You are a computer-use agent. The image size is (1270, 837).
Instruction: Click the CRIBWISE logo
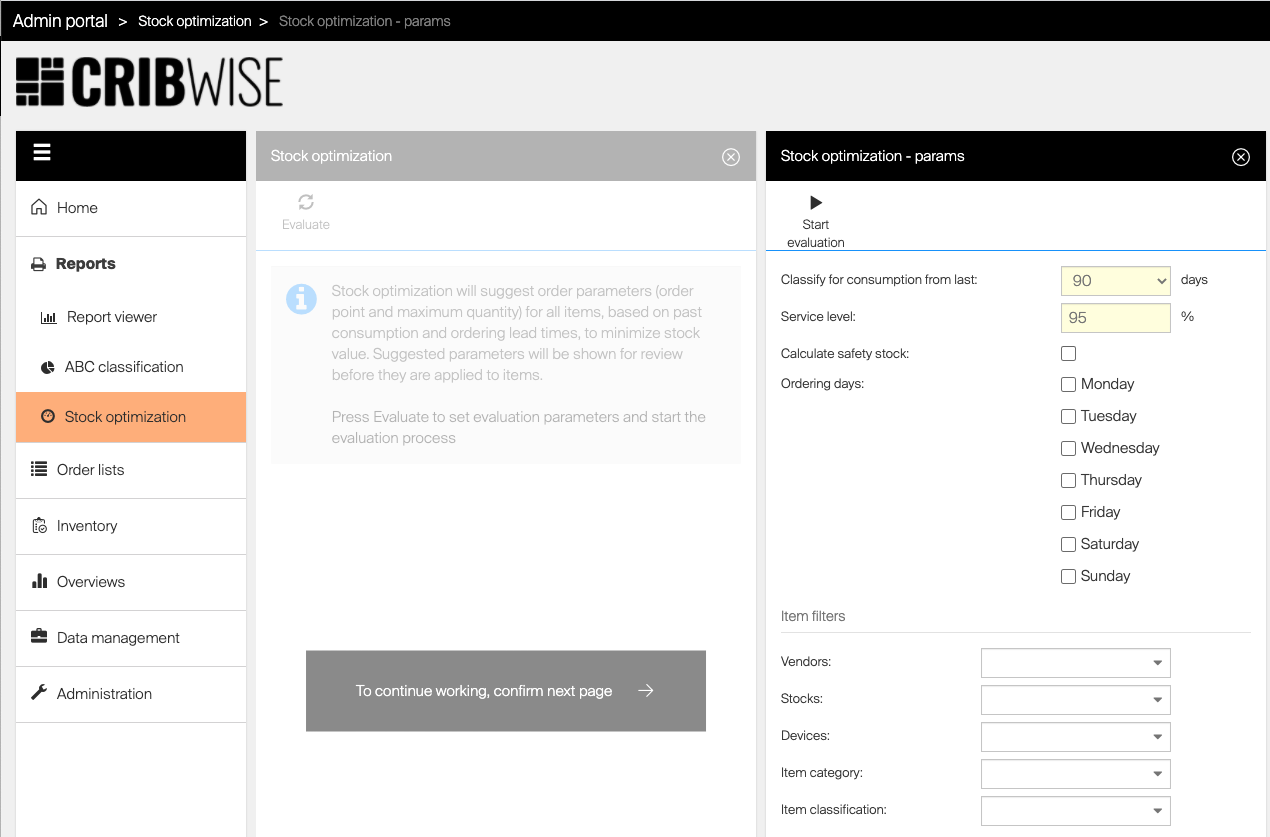point(150,82)
